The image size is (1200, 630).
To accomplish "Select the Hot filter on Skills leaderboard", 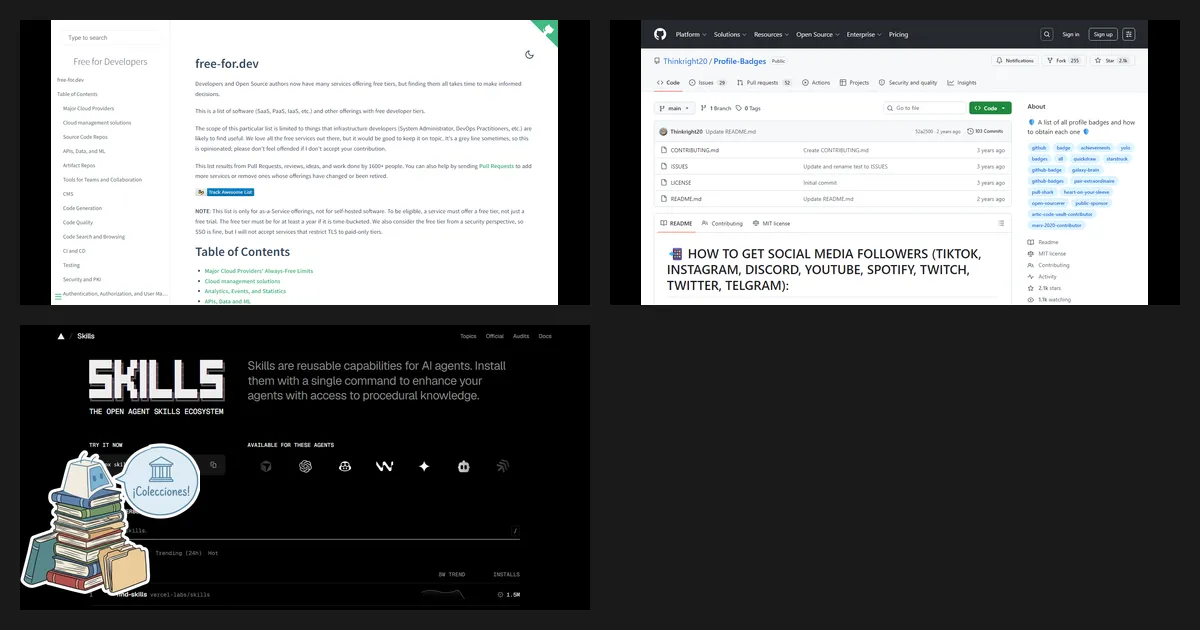I will point(213,553).
